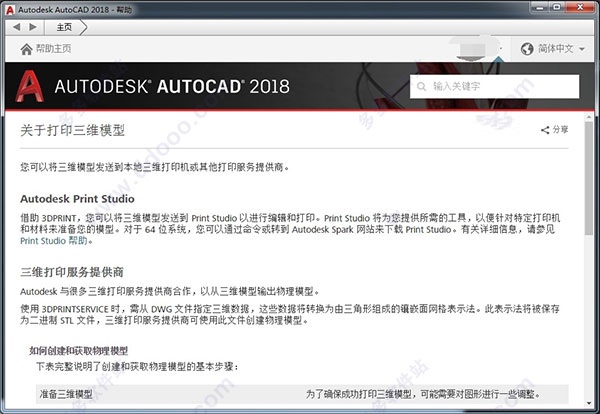The width and height of the screenshot is (600, 414).
Task: Expand the 简体中文 language dropdown
Action: (x=582, y=49)
